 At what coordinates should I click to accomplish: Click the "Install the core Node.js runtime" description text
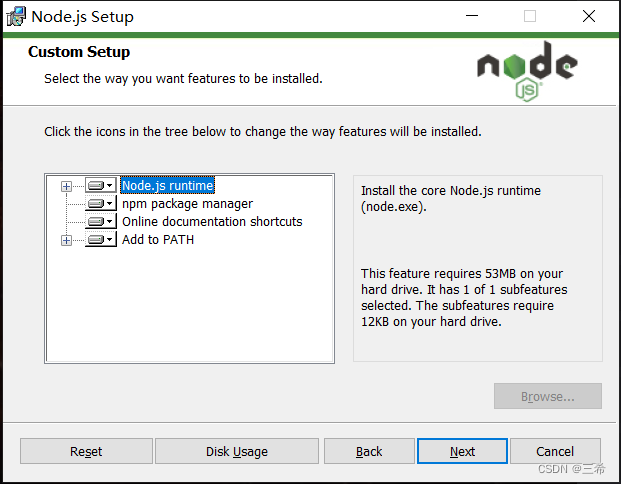coord(451,199)
